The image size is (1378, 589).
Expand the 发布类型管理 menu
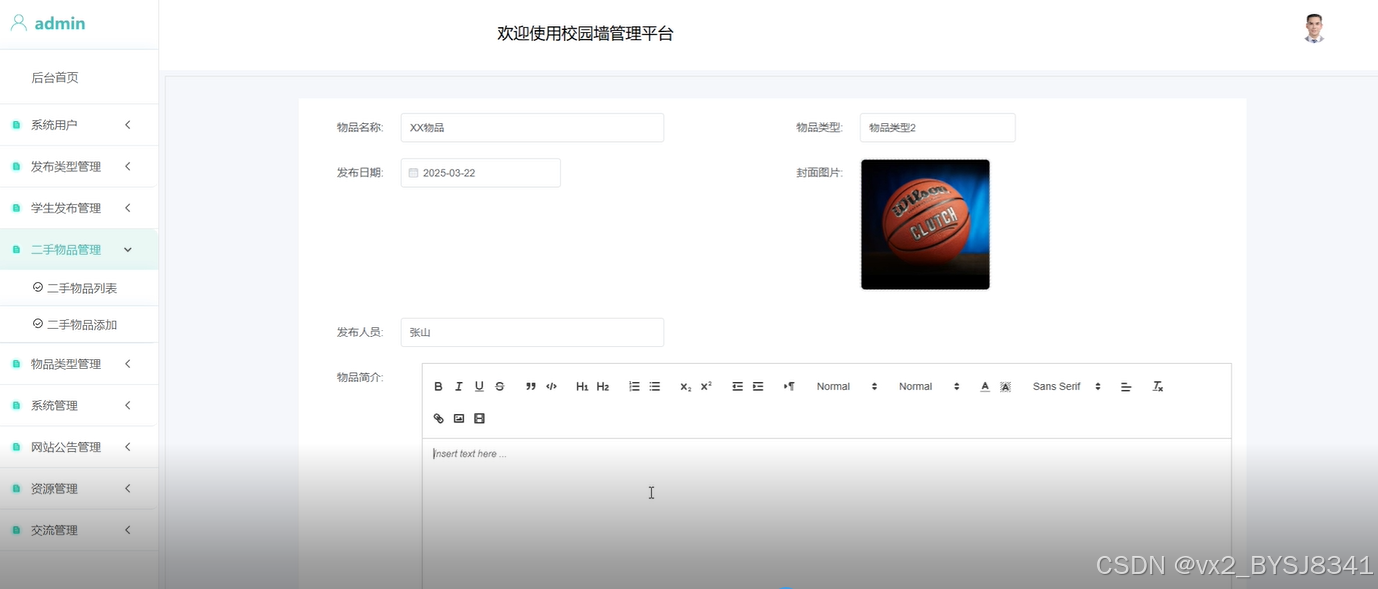(79, 166)
